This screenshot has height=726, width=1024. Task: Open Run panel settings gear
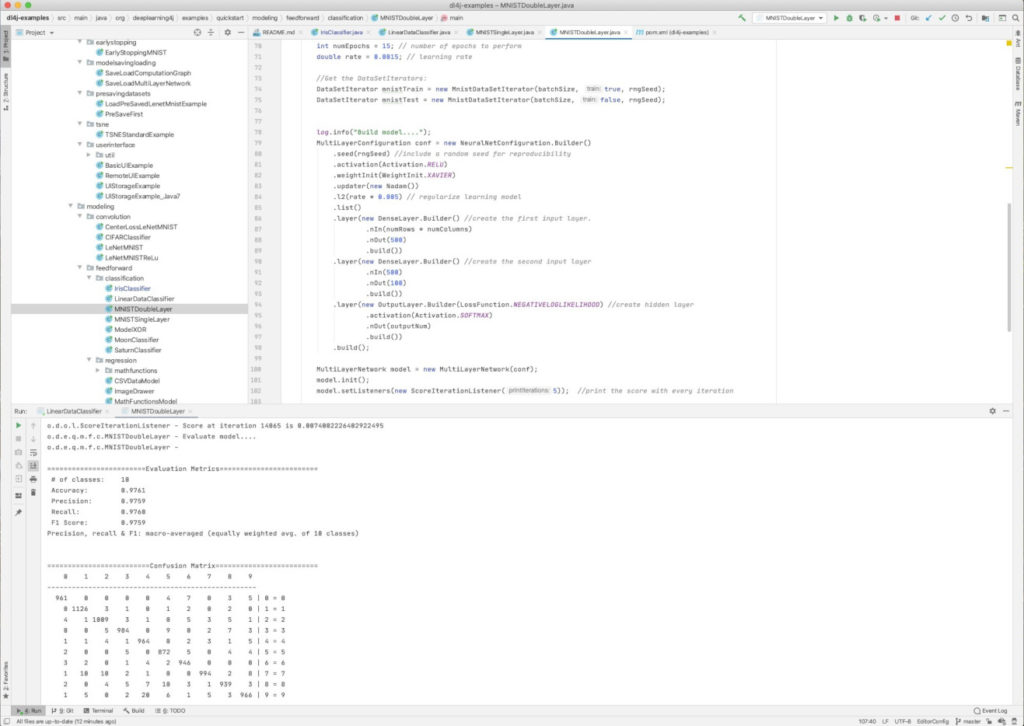[993, 411]
